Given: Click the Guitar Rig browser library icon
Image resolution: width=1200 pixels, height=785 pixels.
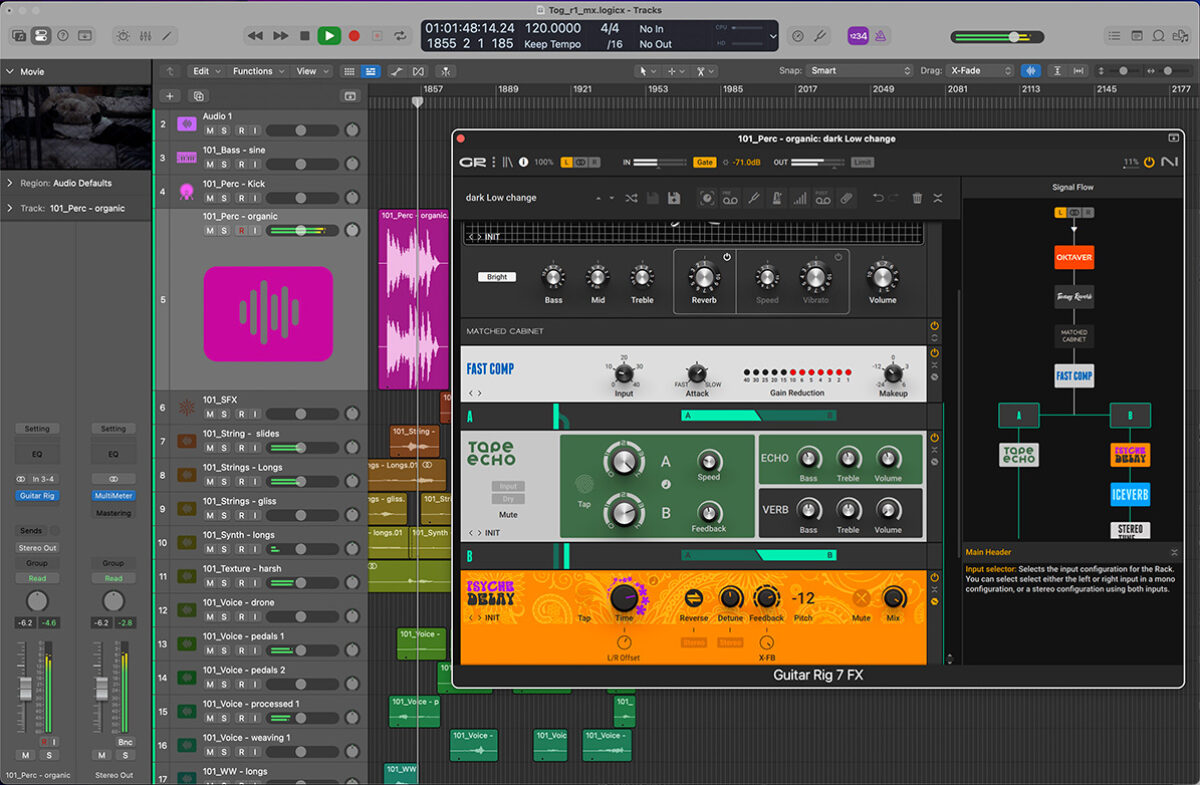Looking at the screenshot, I should (507, 162).
